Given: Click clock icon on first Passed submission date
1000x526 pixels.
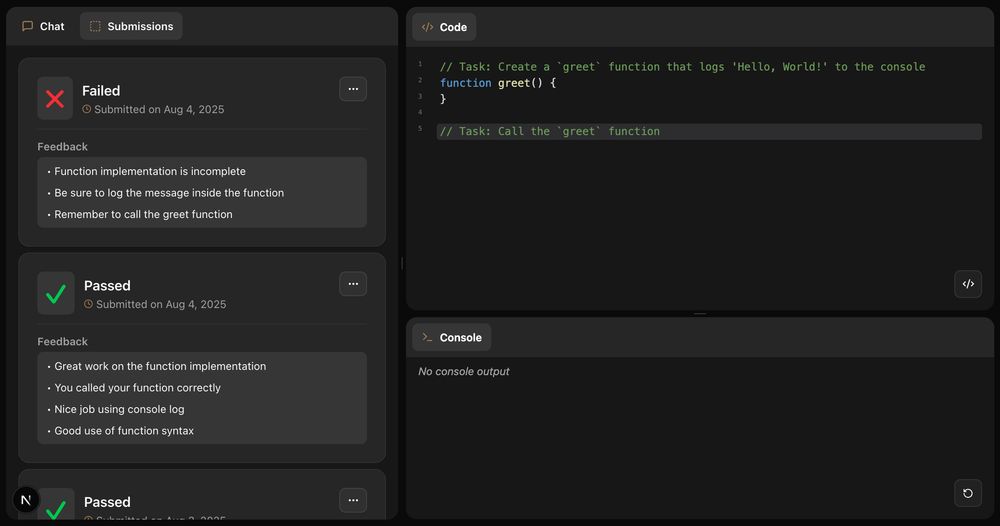Looking at the screenshot, I should (x=88, y=304).
